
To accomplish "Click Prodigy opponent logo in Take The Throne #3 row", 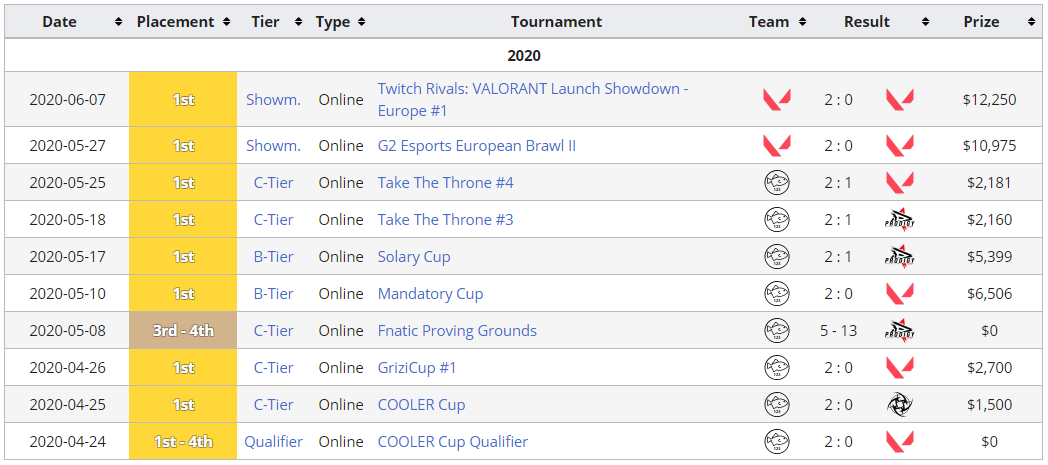I will tap(900, 220).
